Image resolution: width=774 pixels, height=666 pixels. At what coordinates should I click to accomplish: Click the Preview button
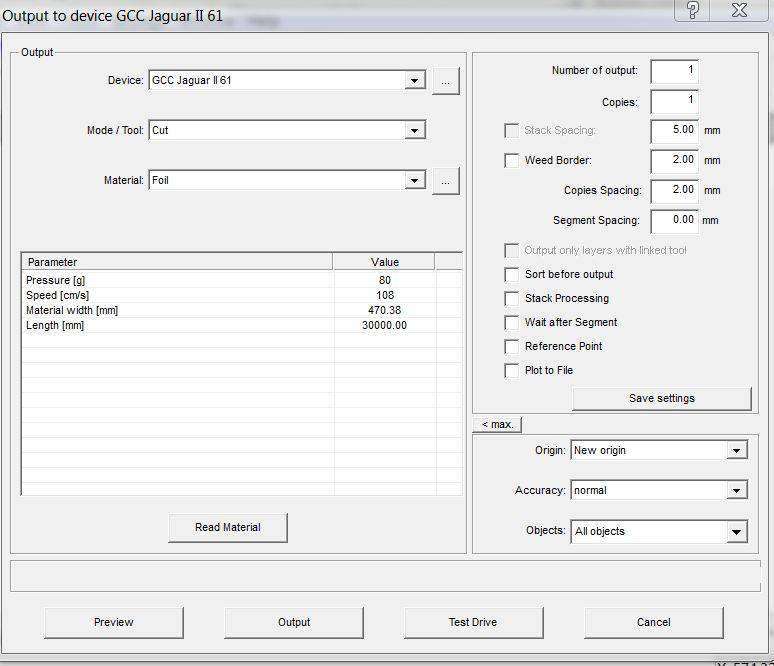click(114, 622)
